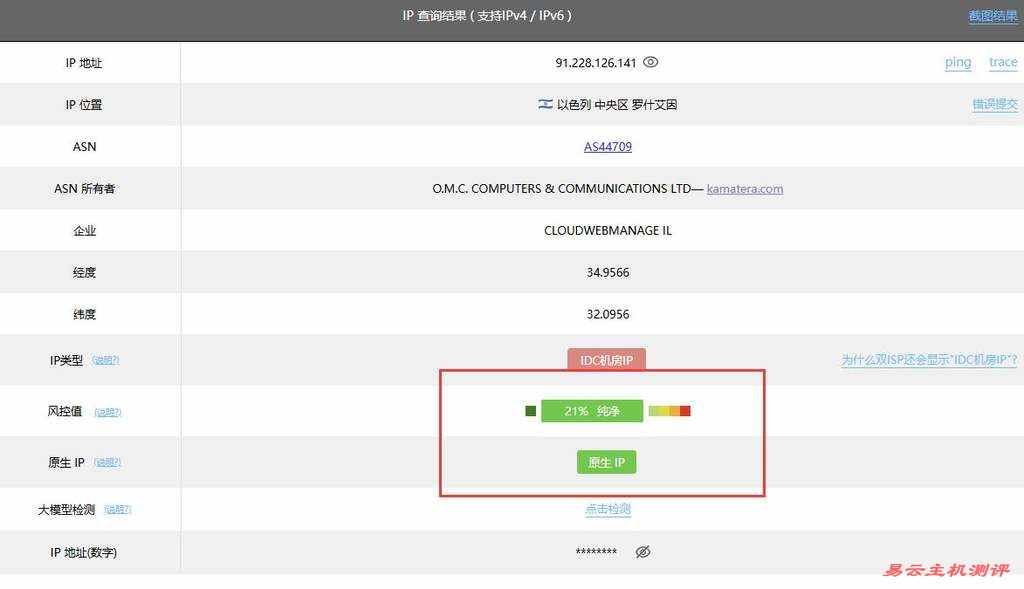Open the 说明 link beside IP类型
The height and width of the screenshot is (589, 1024).
coord(105,360)
